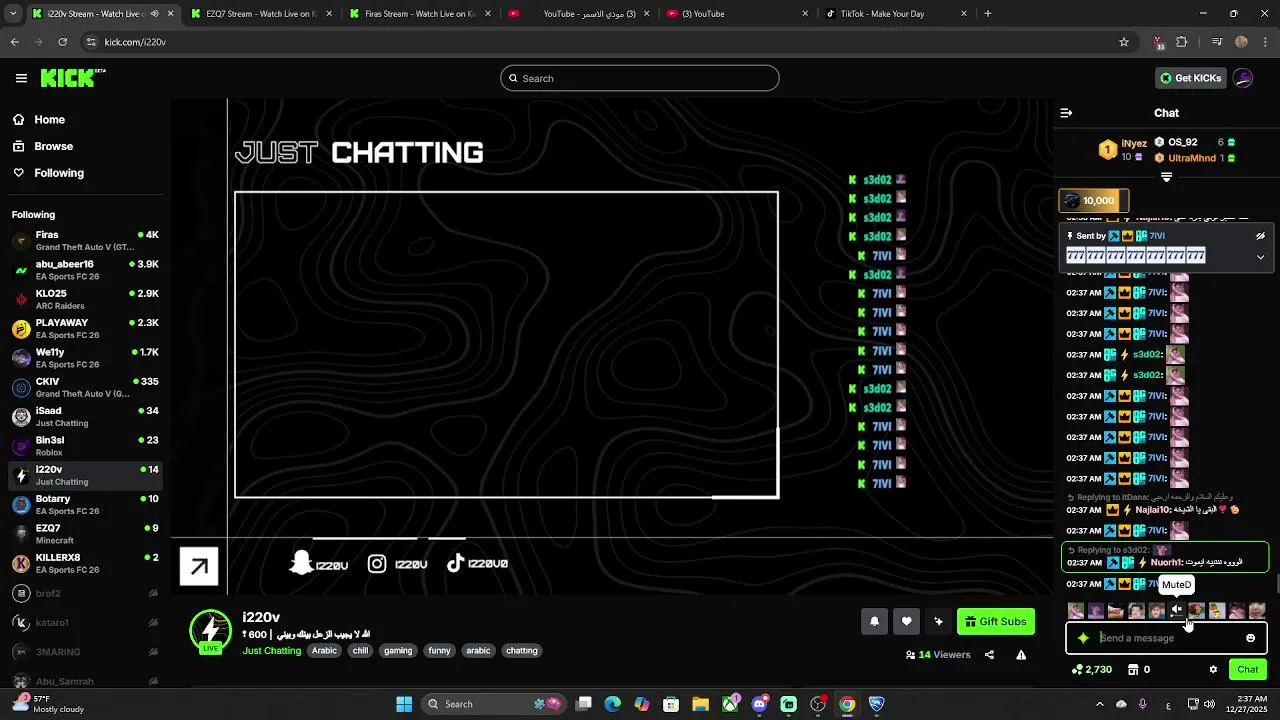Image resolution: width=1280 pixels, height=720 pixels.
Task: Click the Arabic tag
Action: [x=324, y=651]
